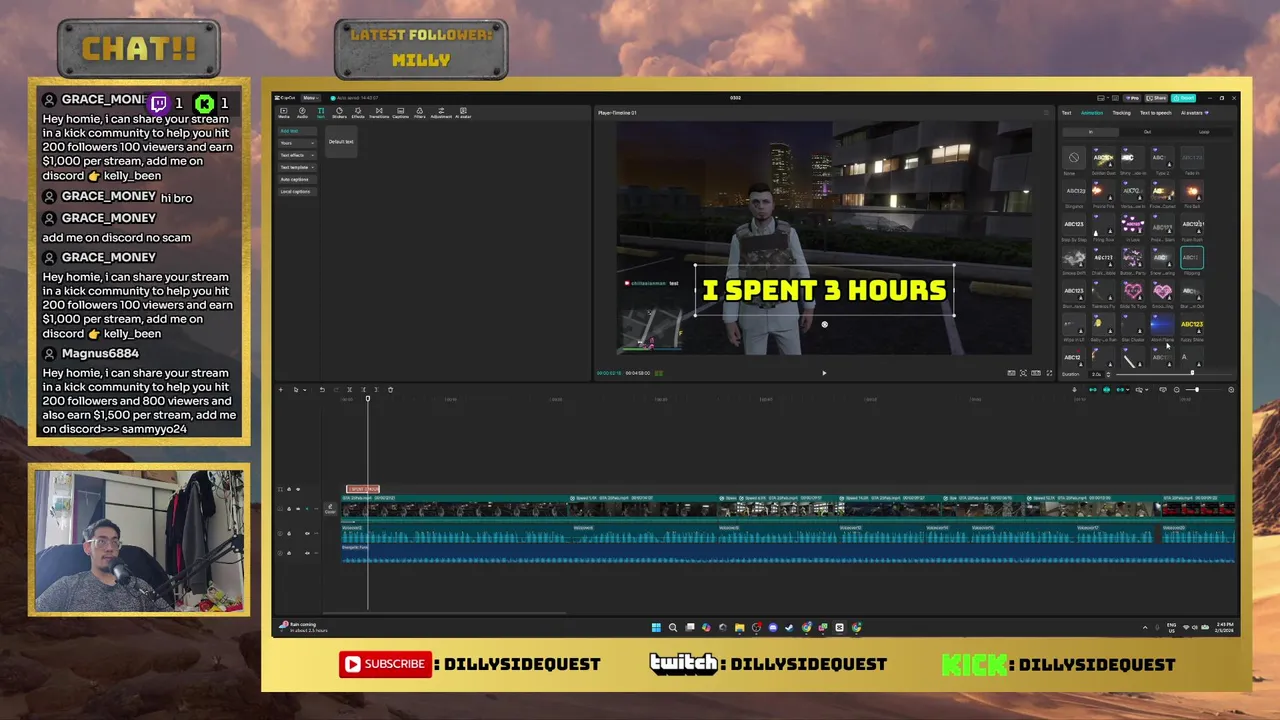1280x720 pixels.
Task: Click the Export button
Action: coord(1184,98)
